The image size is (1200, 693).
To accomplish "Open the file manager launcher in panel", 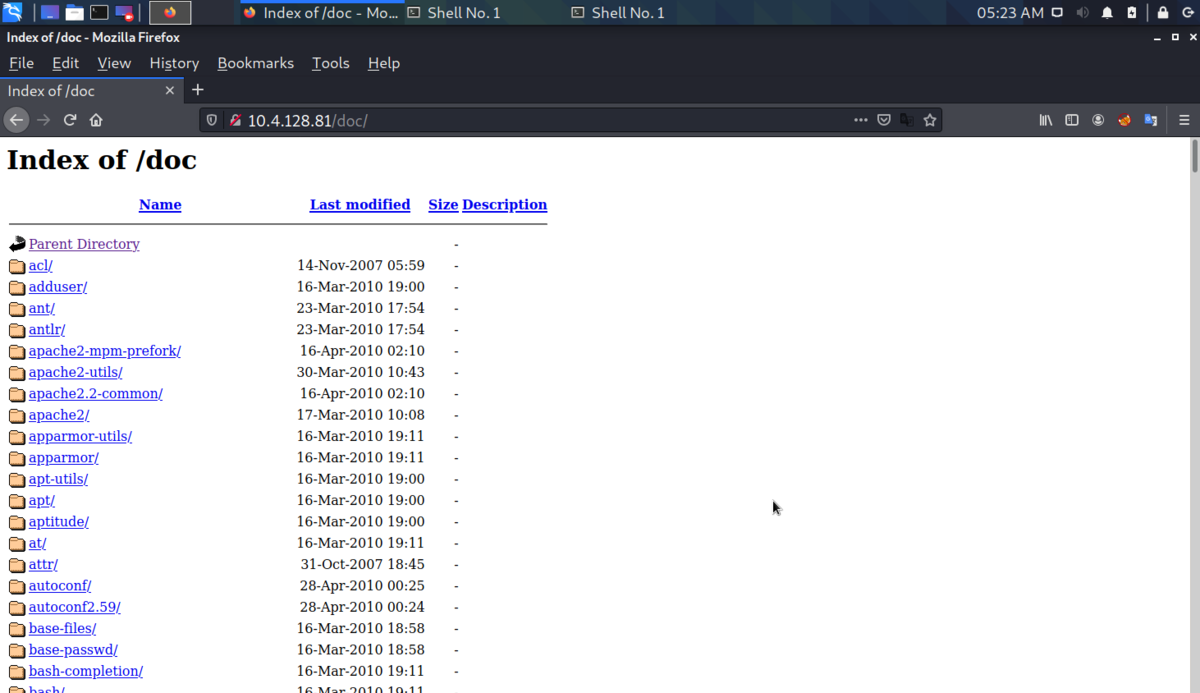I will pyautogui.click(x=75, y=13).
